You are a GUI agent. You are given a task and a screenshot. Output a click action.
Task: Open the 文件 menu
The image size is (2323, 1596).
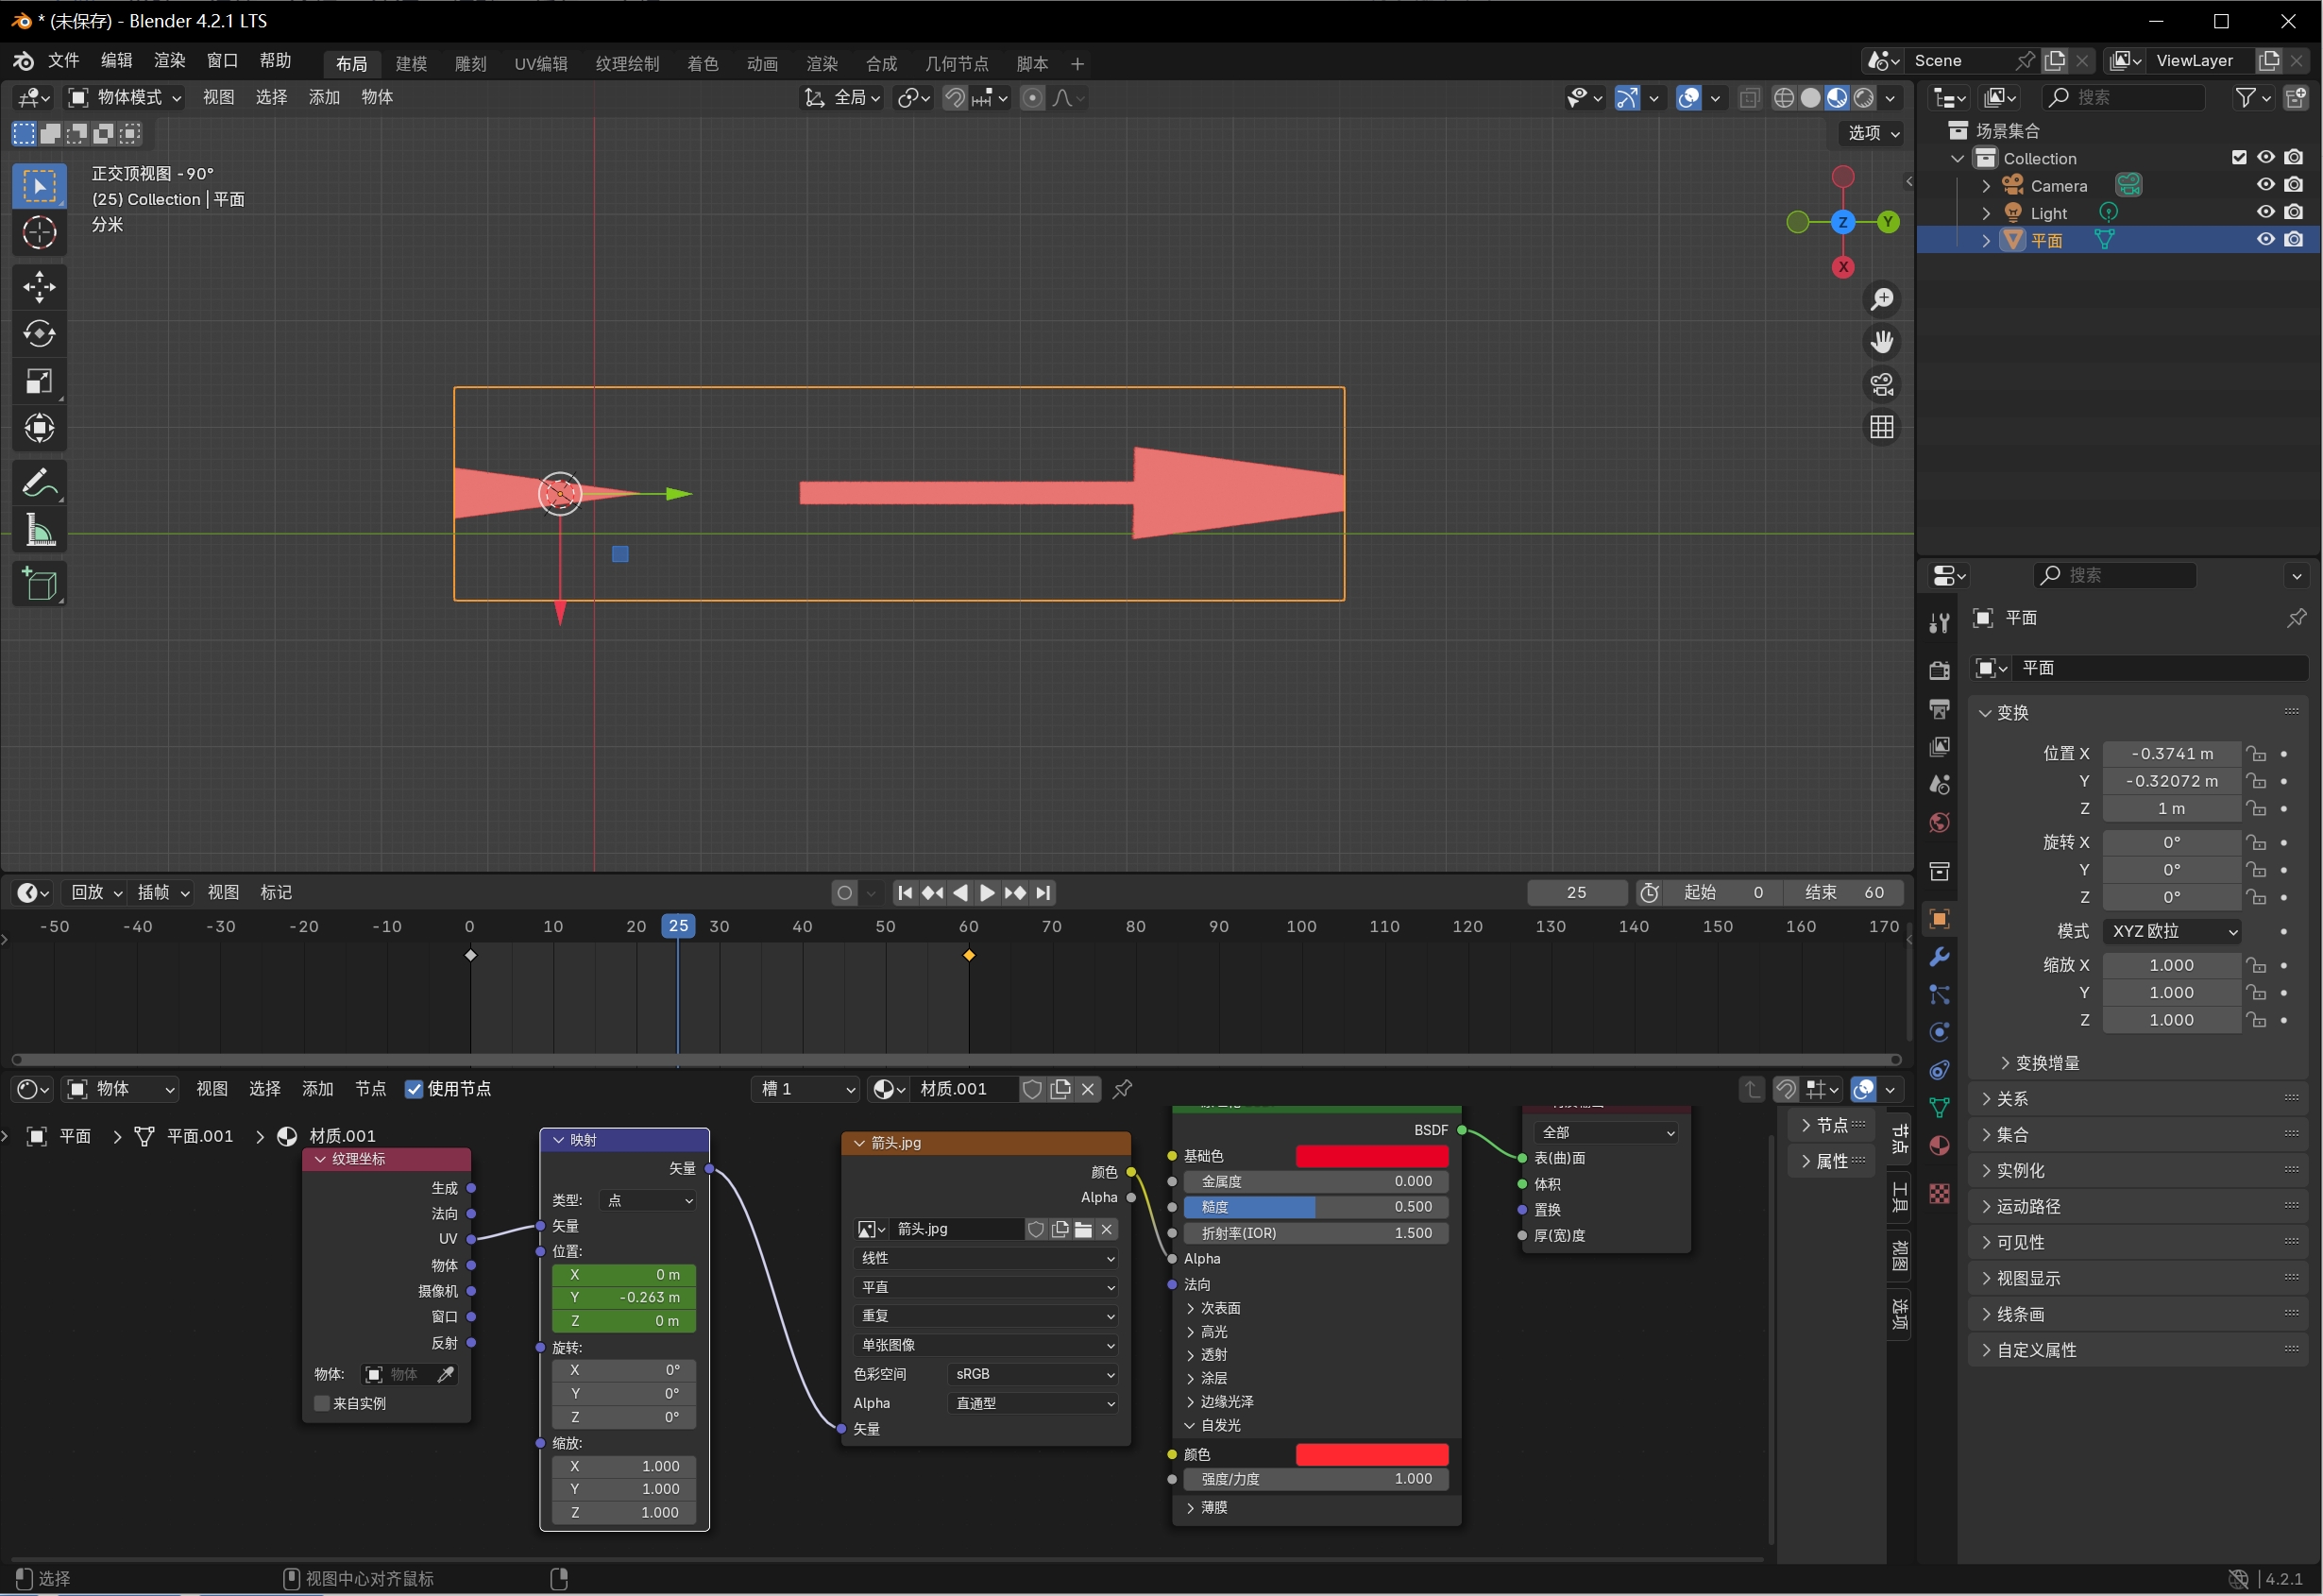tap(63, 61)
